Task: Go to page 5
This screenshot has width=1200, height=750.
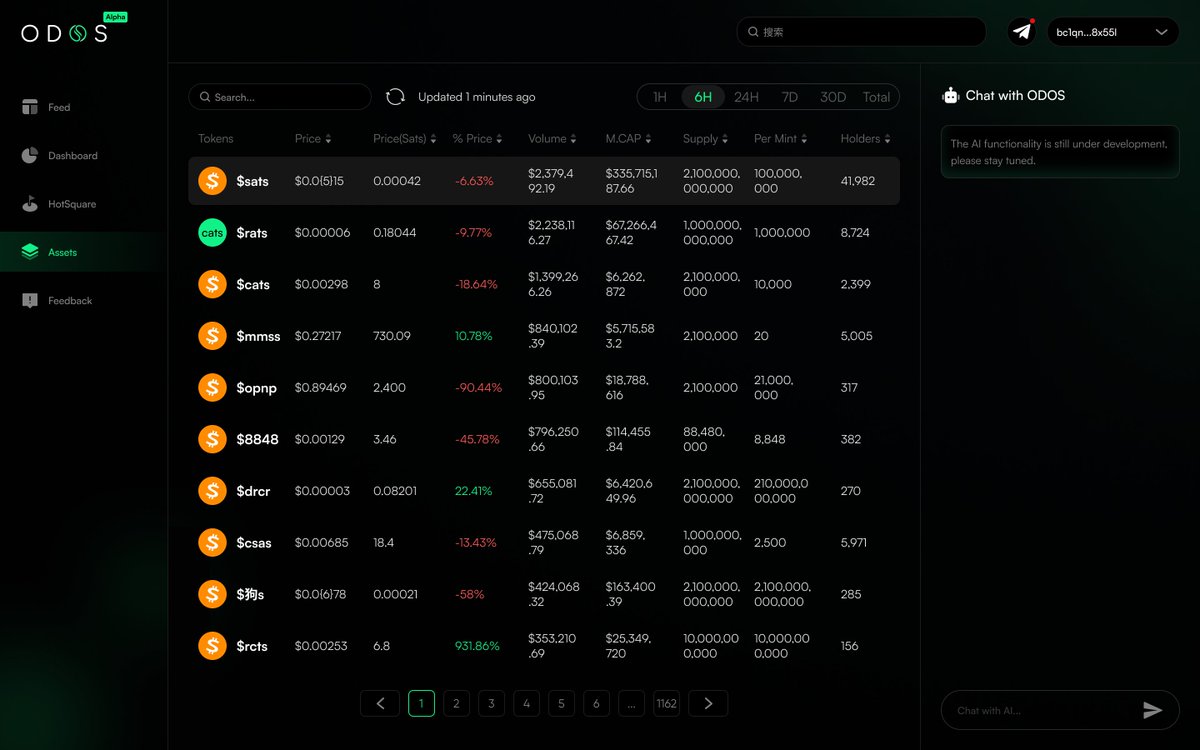Action: tap(561, 703)
